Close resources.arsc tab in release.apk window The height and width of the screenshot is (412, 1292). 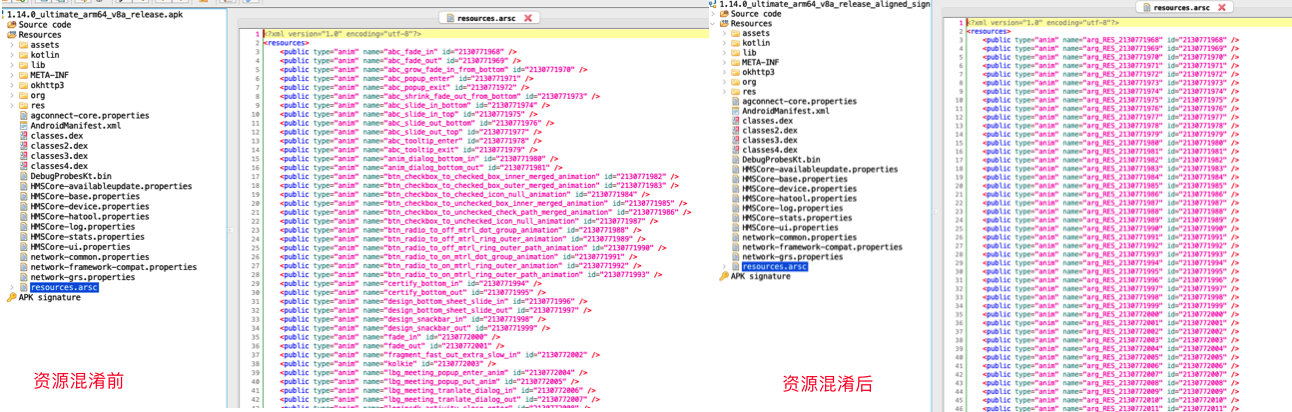pyautogui.click(x=529, y=18)
